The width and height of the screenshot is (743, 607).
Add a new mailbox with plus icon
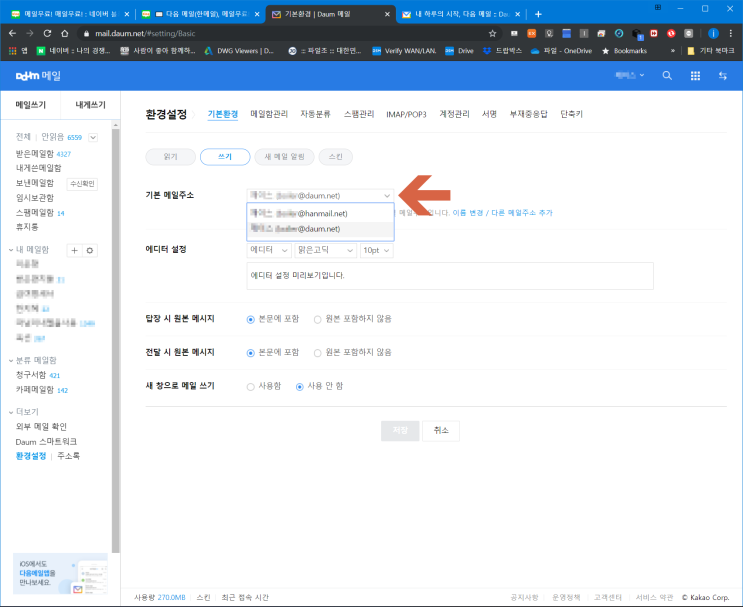point(74,250)
